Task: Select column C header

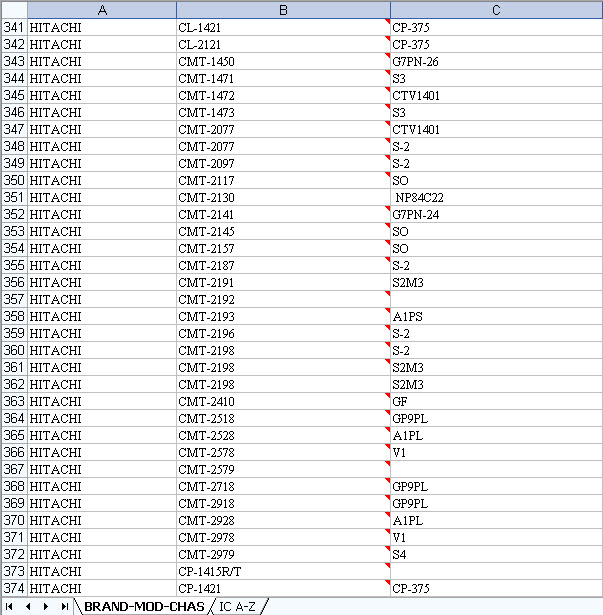Action: pyautogui.click(x=496, y=10)
